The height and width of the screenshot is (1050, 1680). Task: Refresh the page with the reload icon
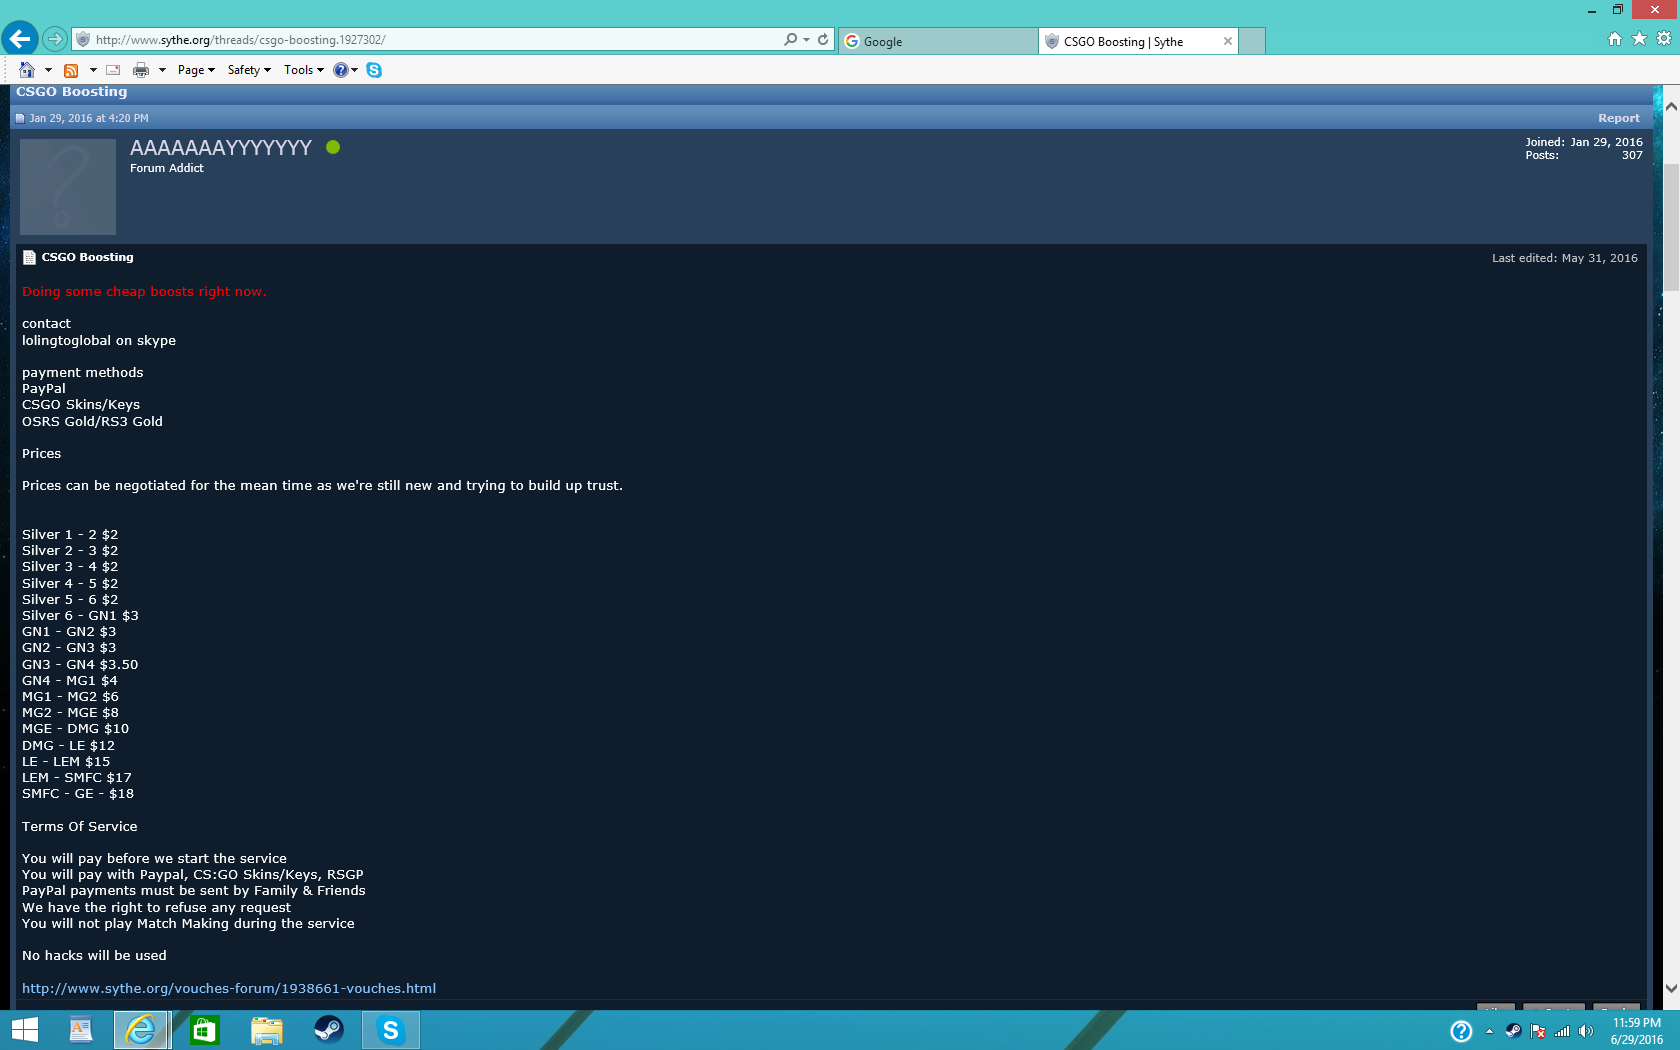[823, 40]
